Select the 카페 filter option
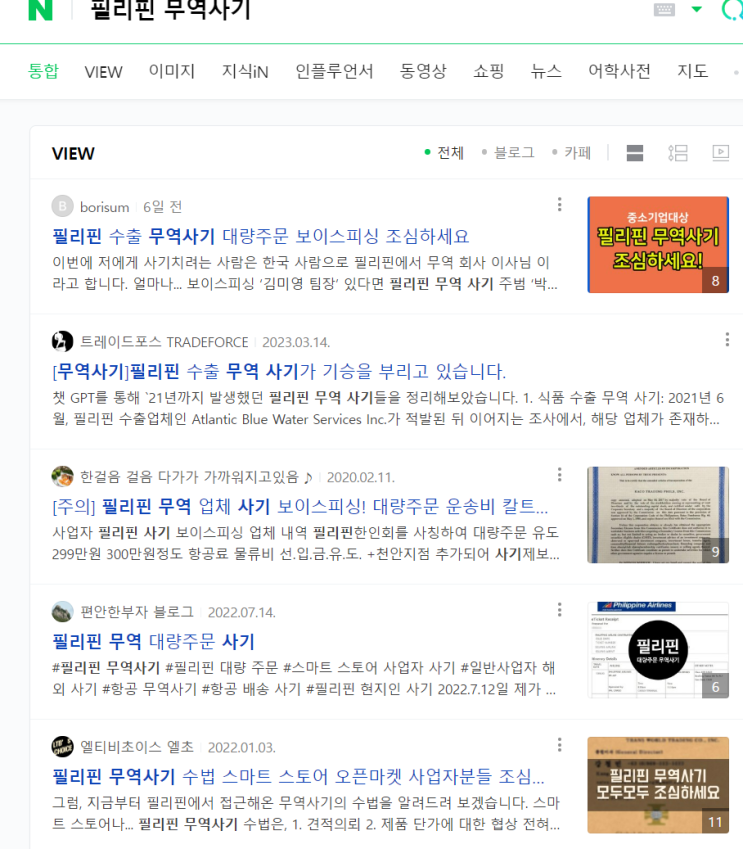743x849 pixels. point(571,153)
